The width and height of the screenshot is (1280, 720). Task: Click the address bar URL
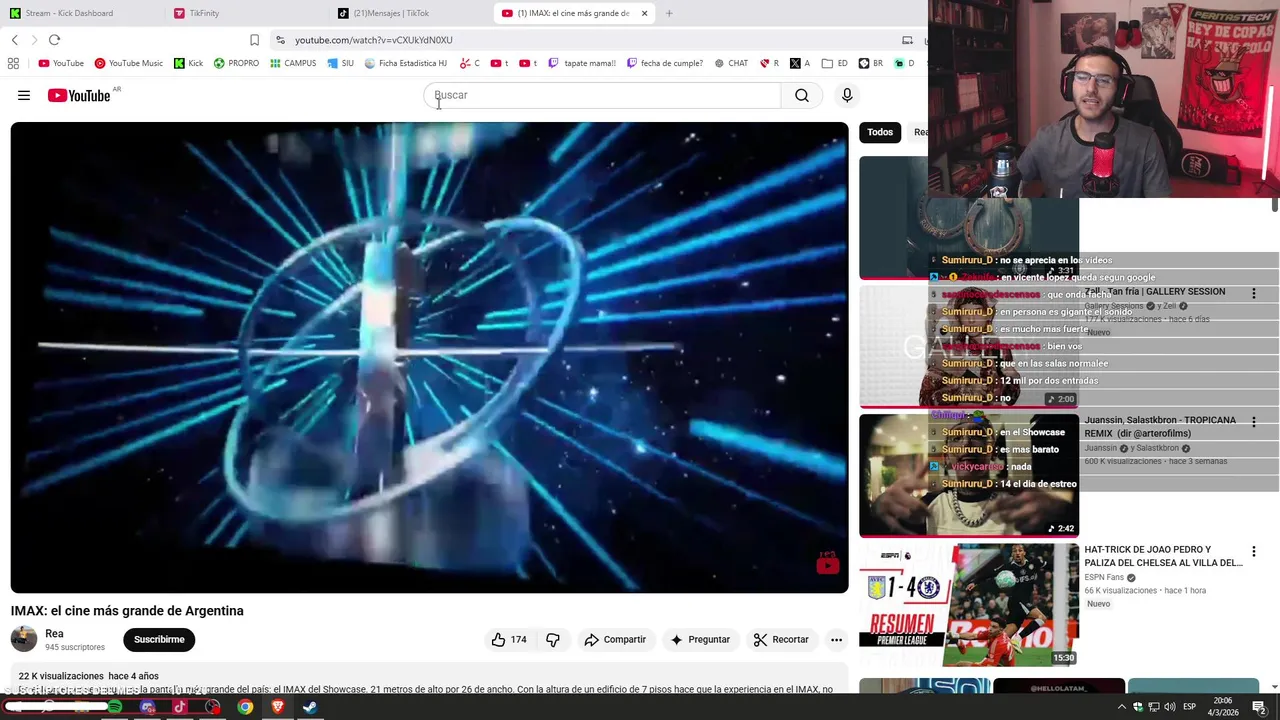click(374, 40)
